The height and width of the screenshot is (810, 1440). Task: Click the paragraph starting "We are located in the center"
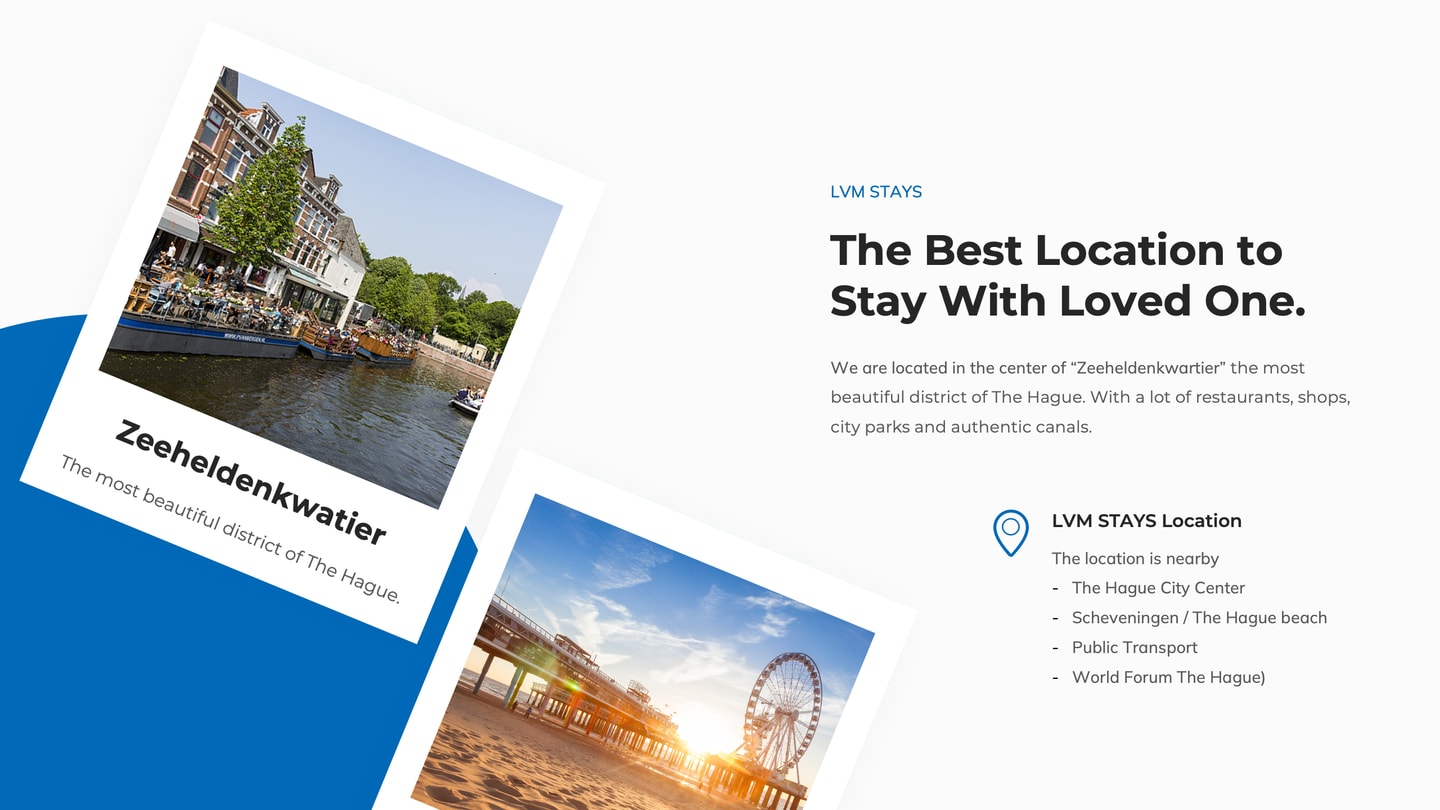point(1090,397)
